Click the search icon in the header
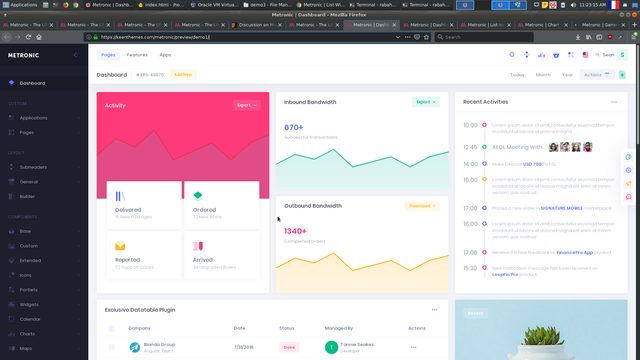This screenshot has height=360, width=640. point(511,55)
